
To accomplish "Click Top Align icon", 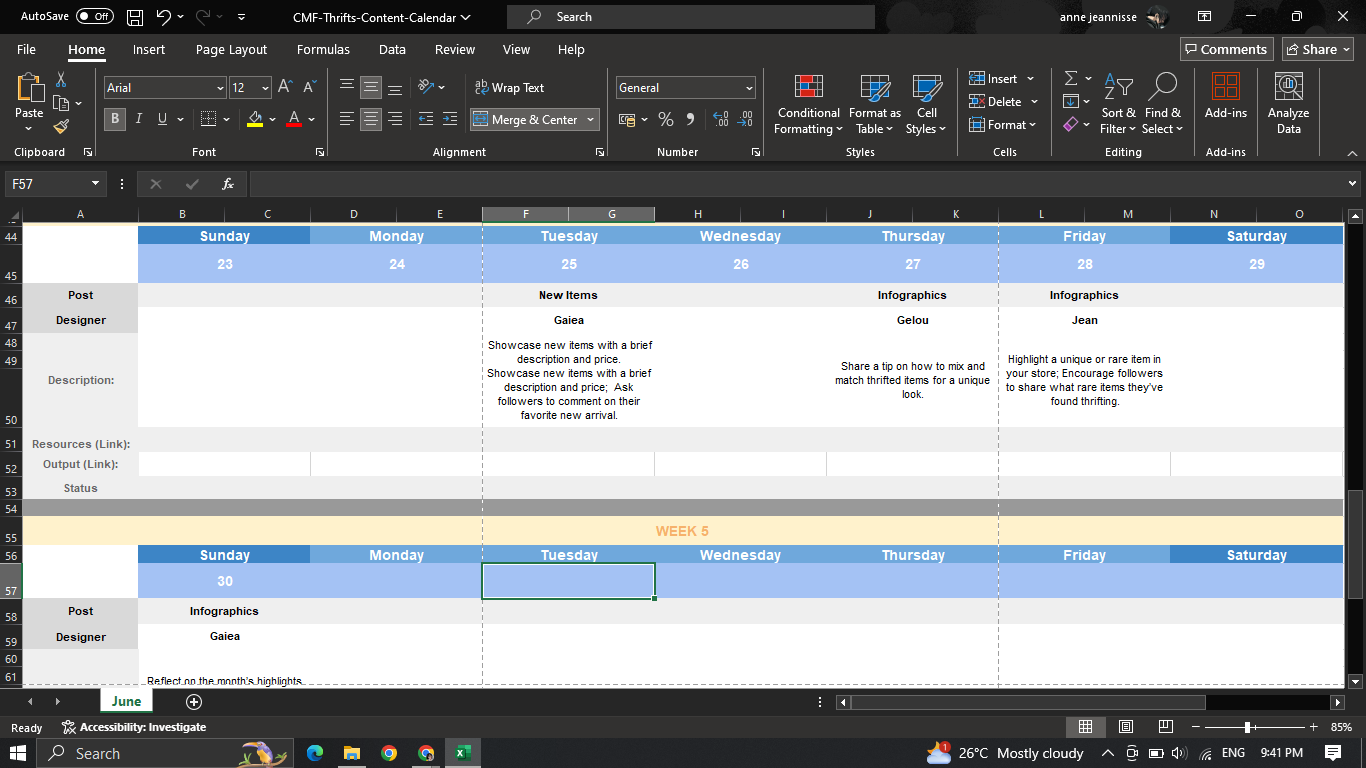I will (x=347, y=88).
